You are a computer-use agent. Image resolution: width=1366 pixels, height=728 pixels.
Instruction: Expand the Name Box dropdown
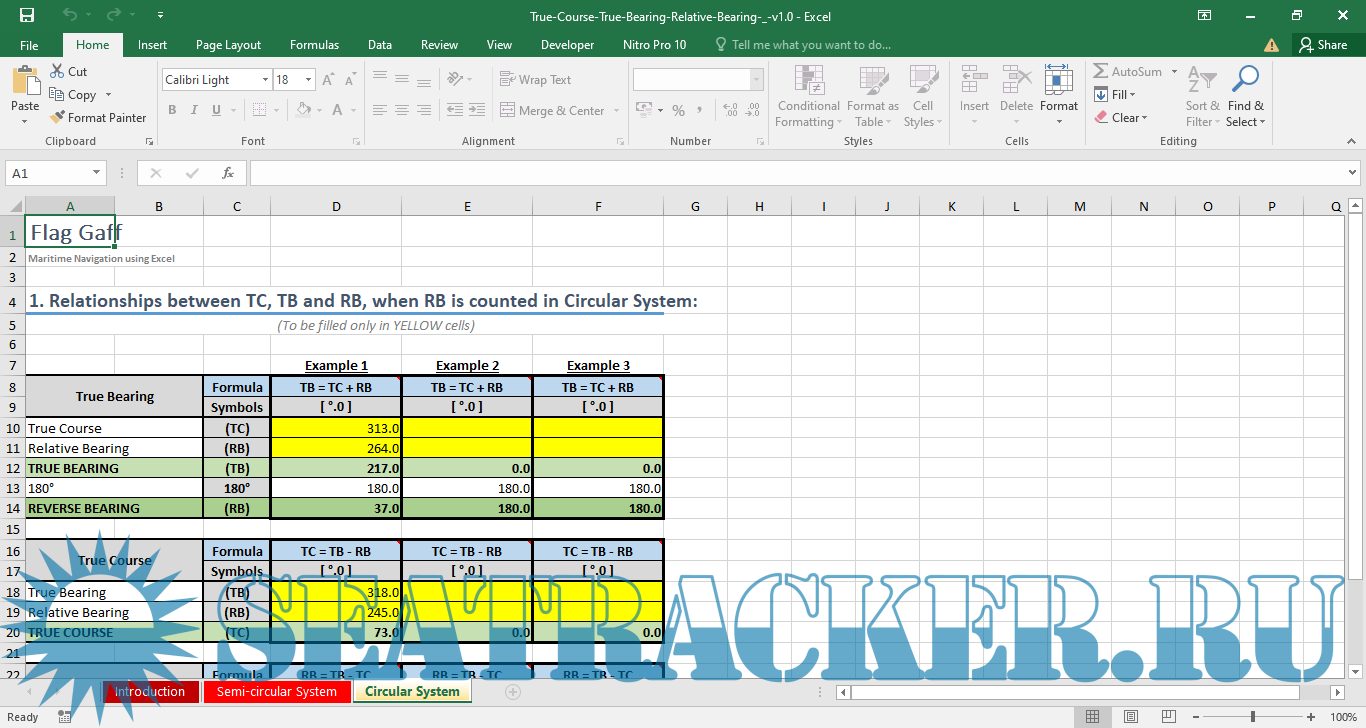pos(97,173)
